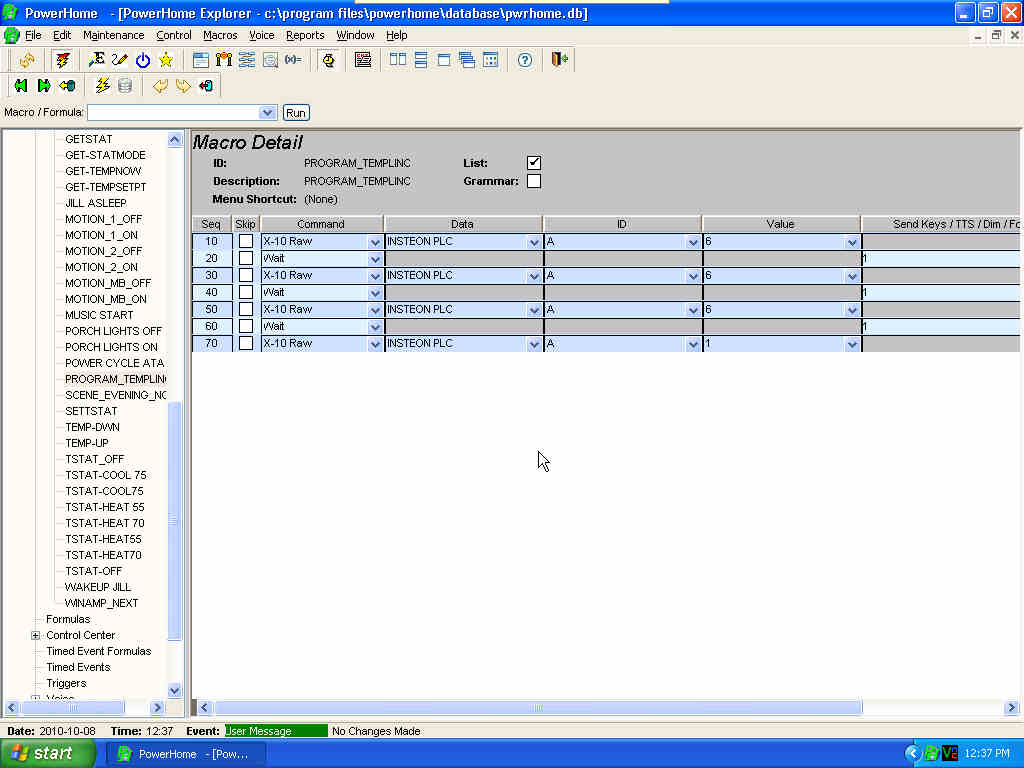Viewport: 1024px width, 768px height.
Task: Open Command dropdown in sequence 10 row
Action: pos(375,242)
